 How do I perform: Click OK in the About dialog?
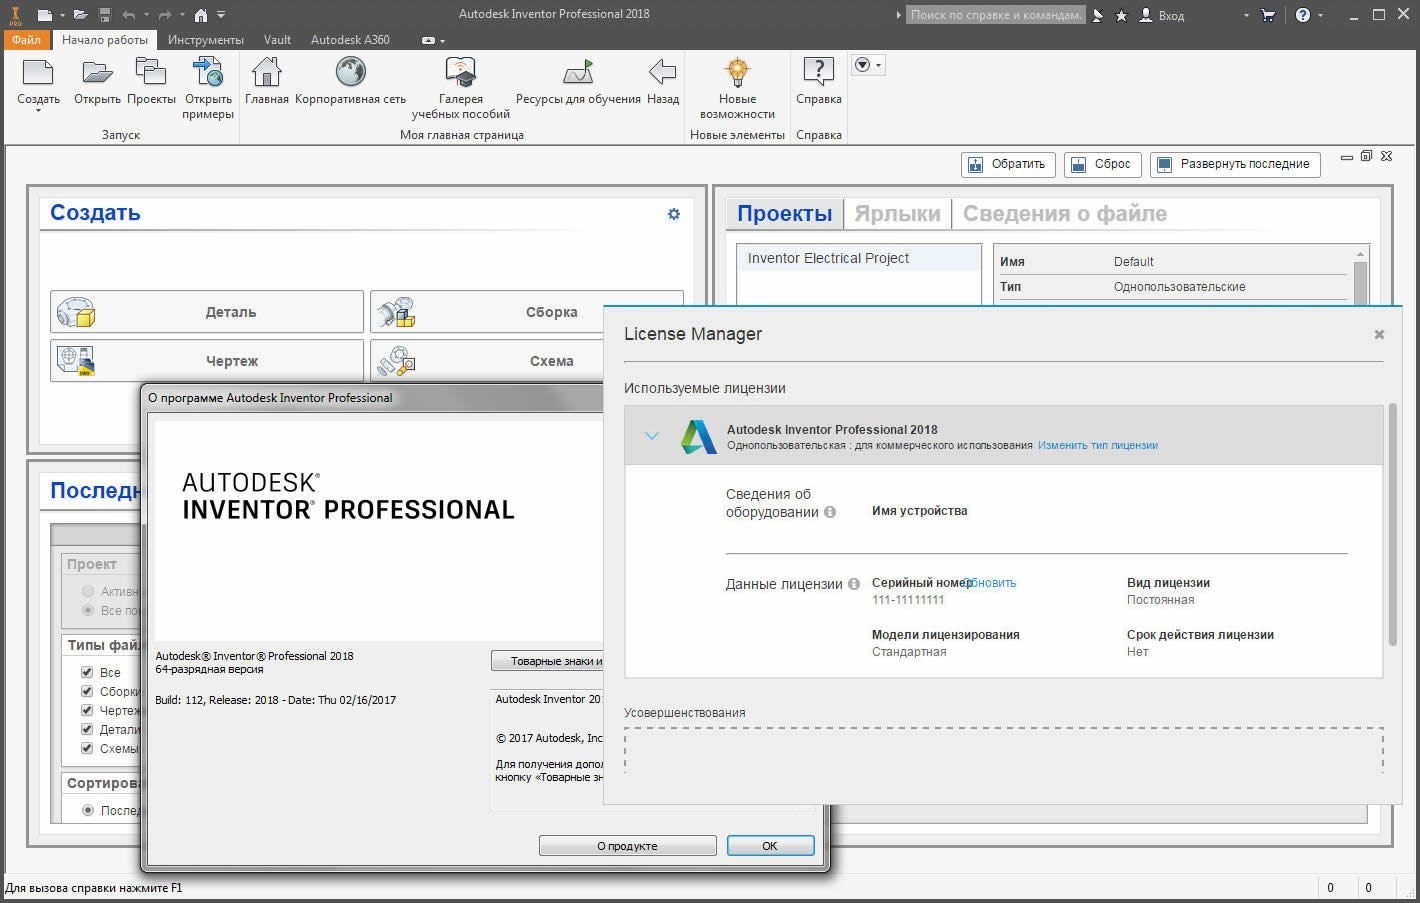point(770,846)
